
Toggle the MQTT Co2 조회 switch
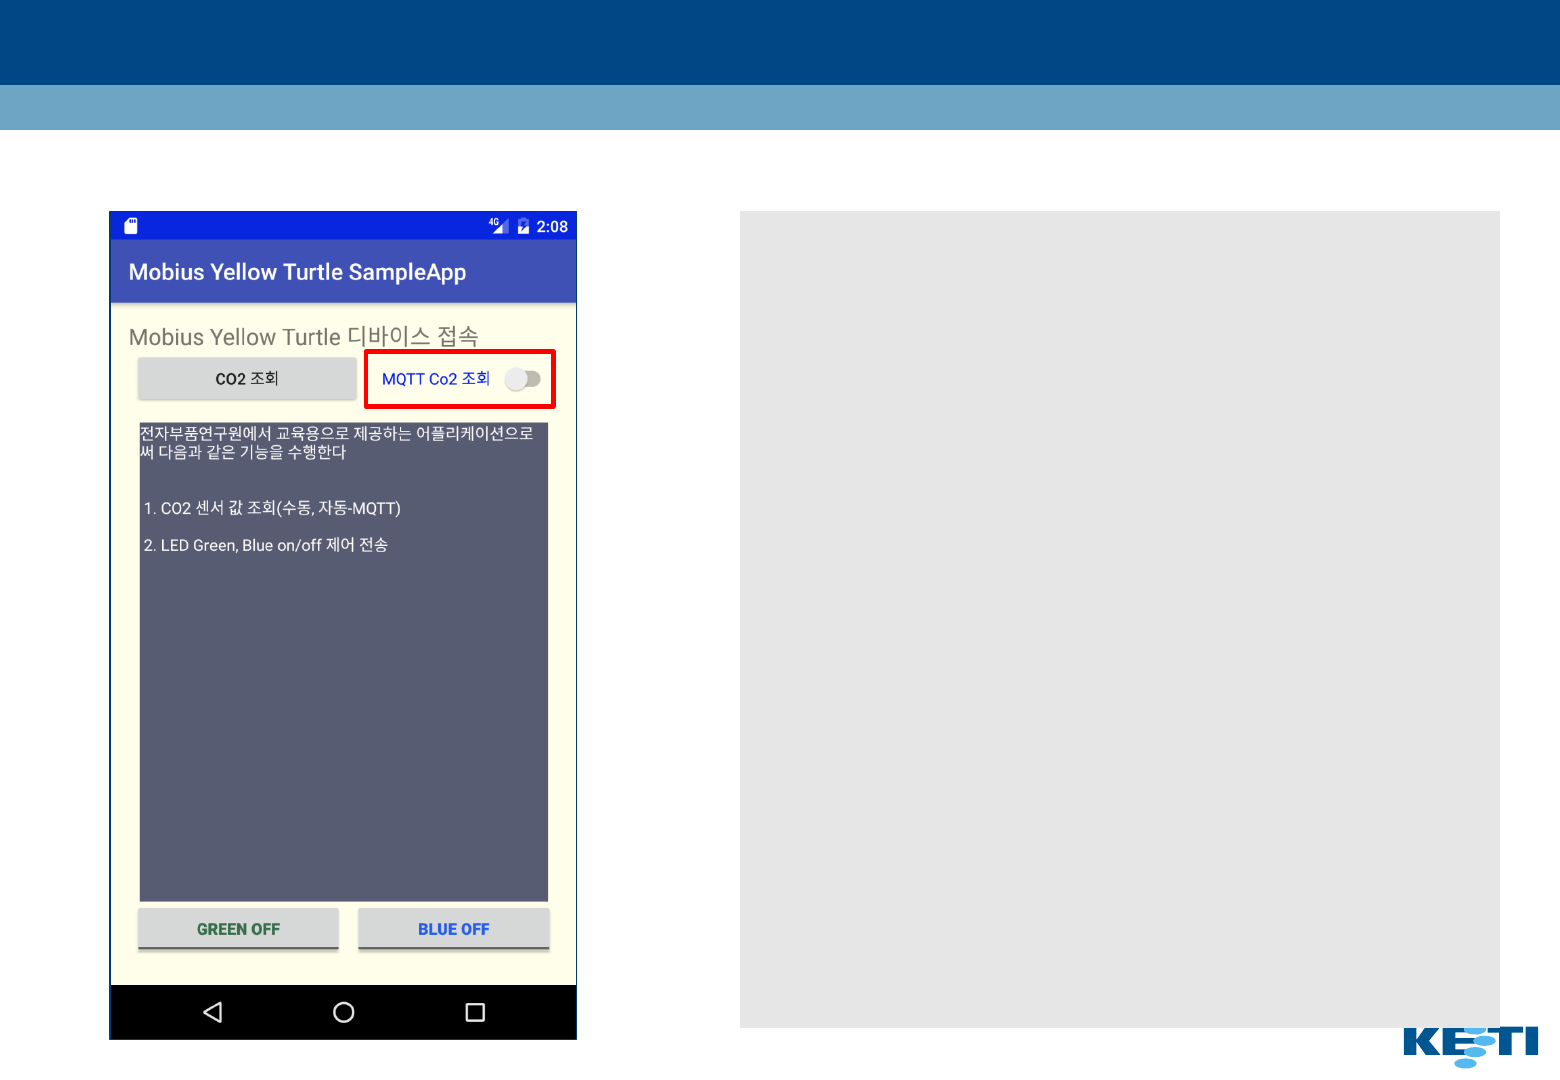523,379
